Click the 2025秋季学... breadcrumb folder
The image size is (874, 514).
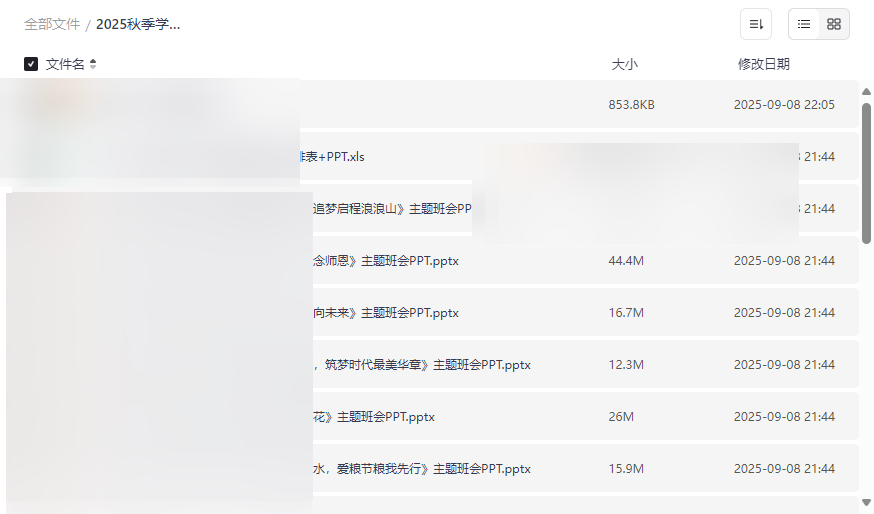pos(138,24)
